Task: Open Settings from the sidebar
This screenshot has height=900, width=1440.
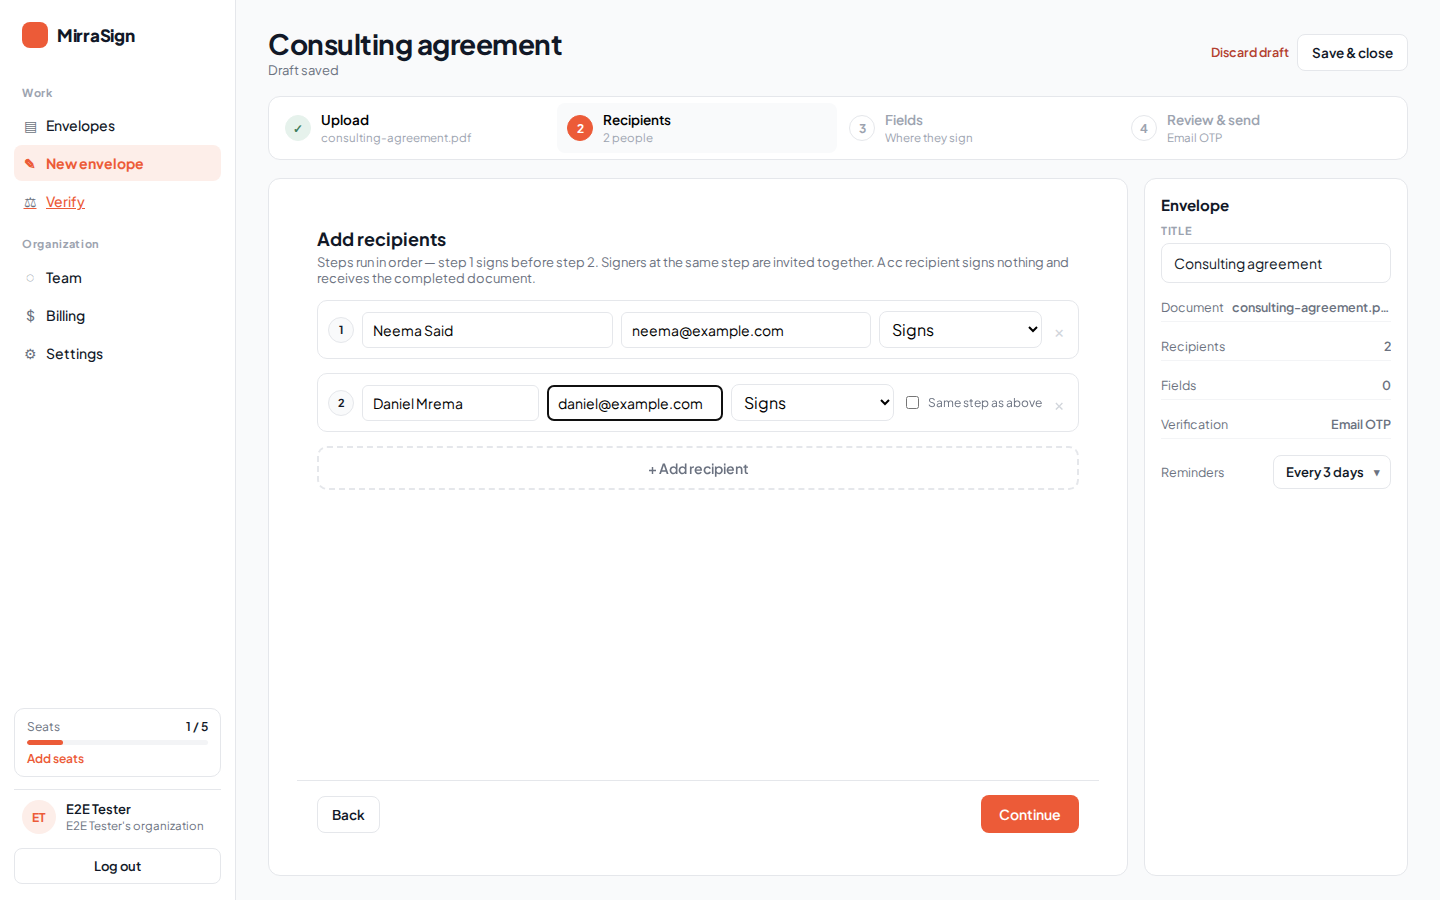Action: 117,354
